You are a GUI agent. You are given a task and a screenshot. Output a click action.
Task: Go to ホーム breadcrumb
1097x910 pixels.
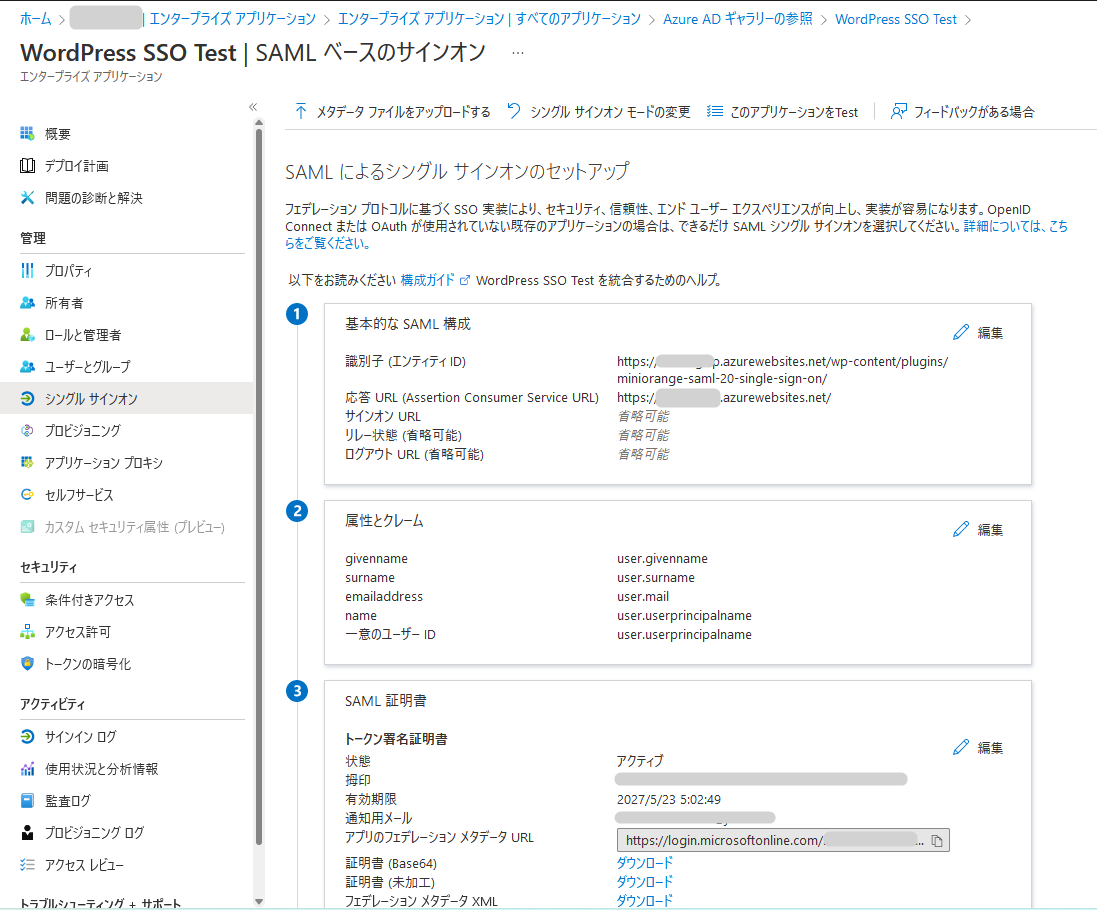(36, 19)
